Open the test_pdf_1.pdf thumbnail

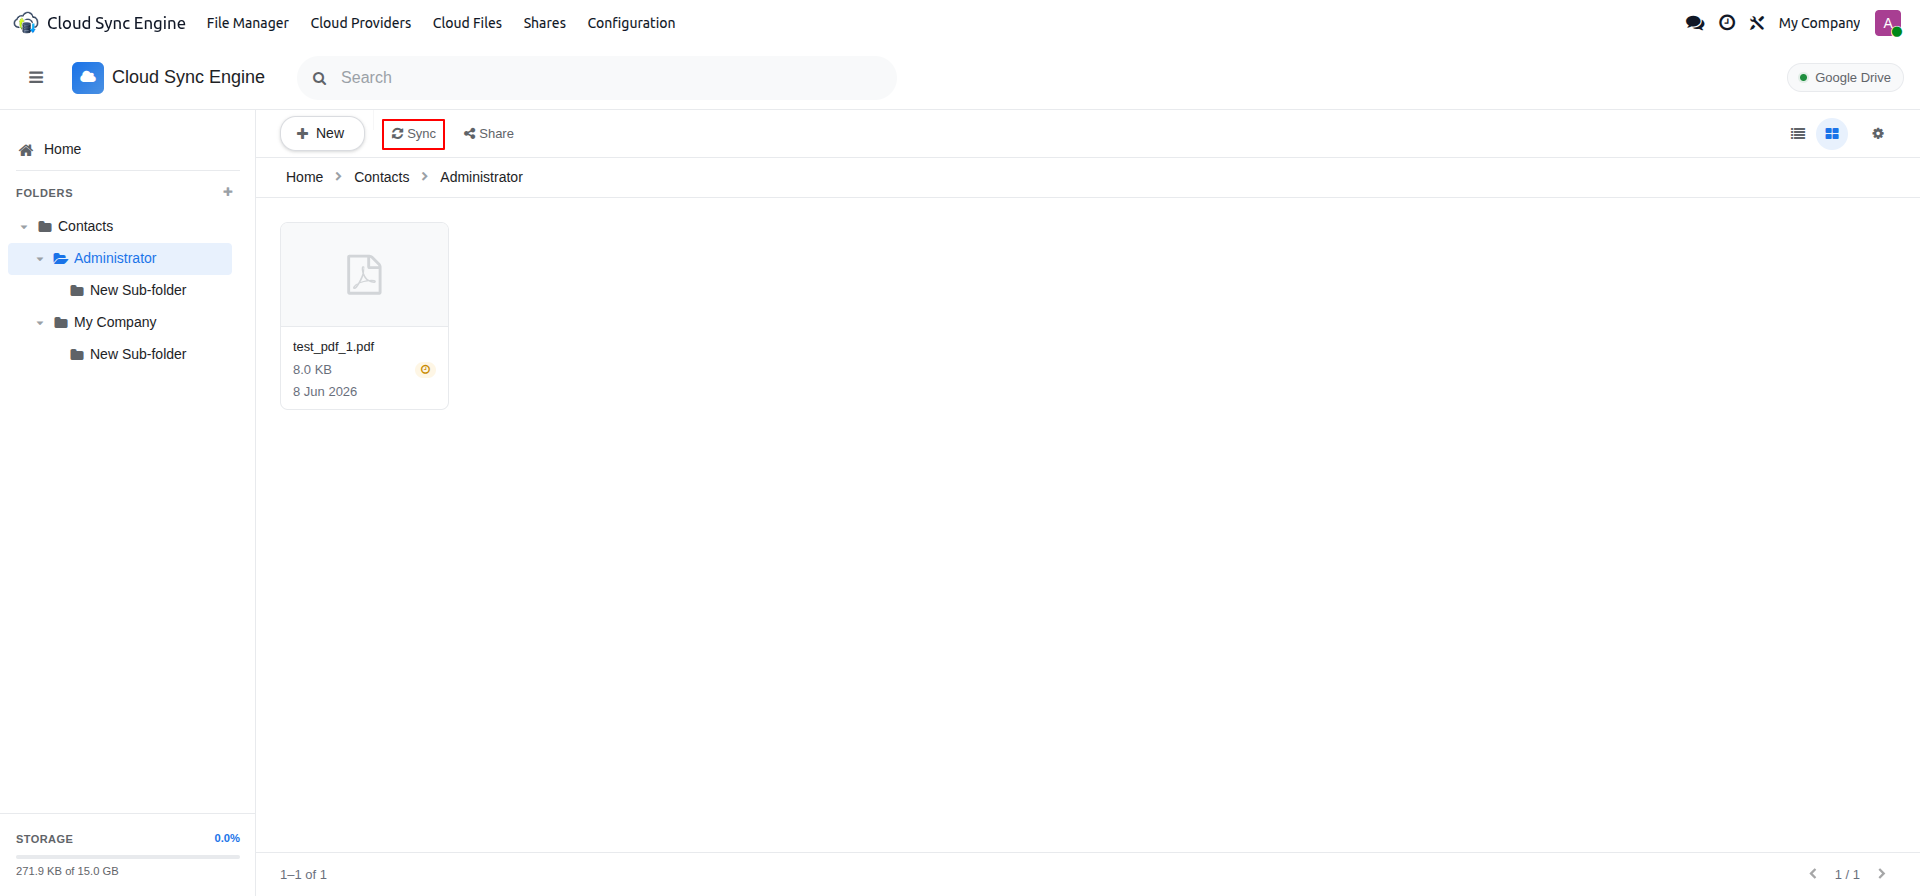pyautogui.click(x=365, y=275)
